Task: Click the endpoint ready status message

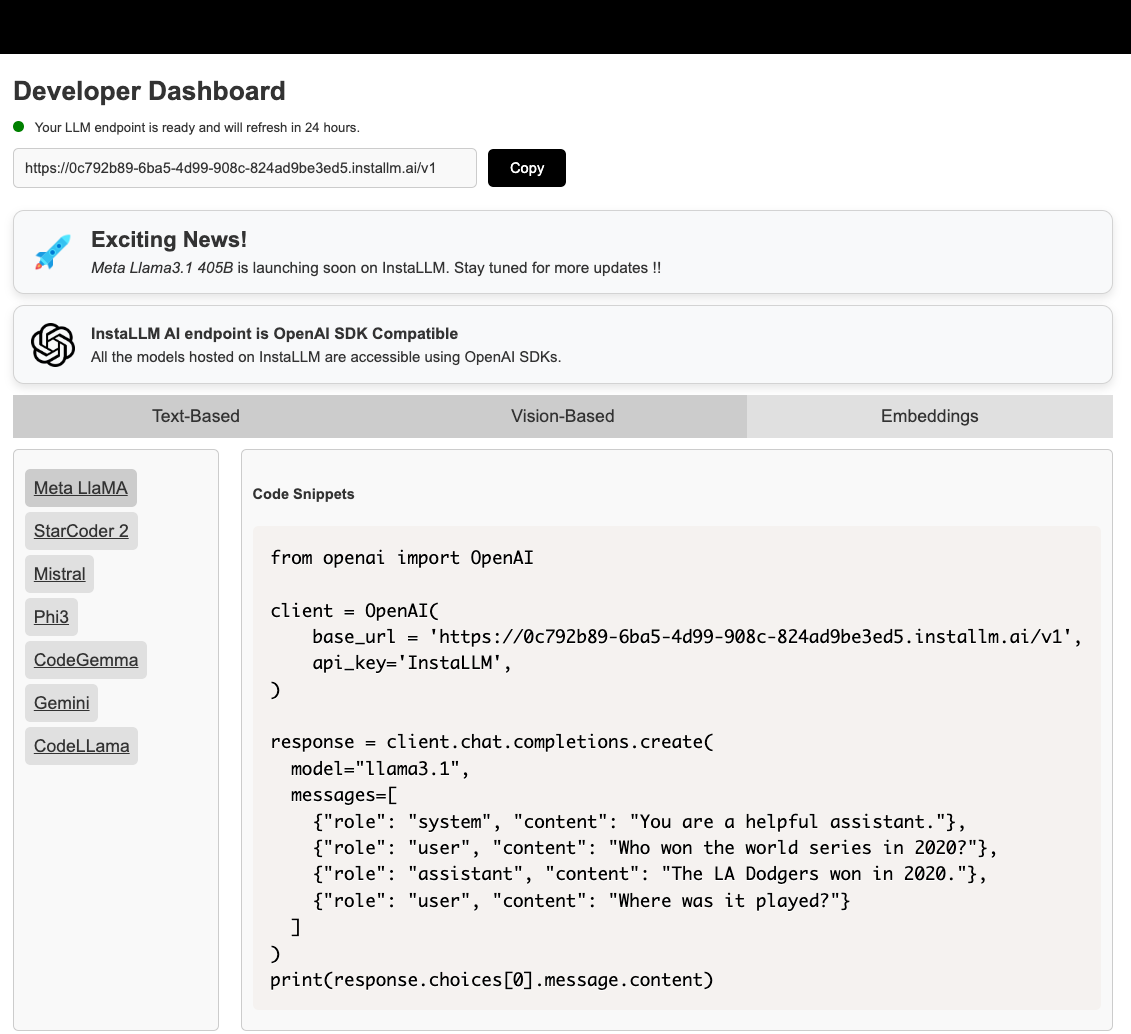Action: (x=197, y=128)
